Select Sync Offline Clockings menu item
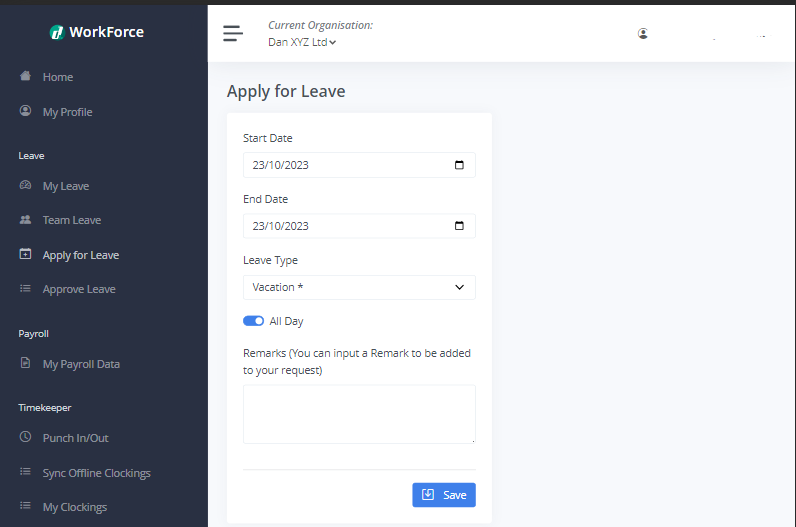 [96, 472]
